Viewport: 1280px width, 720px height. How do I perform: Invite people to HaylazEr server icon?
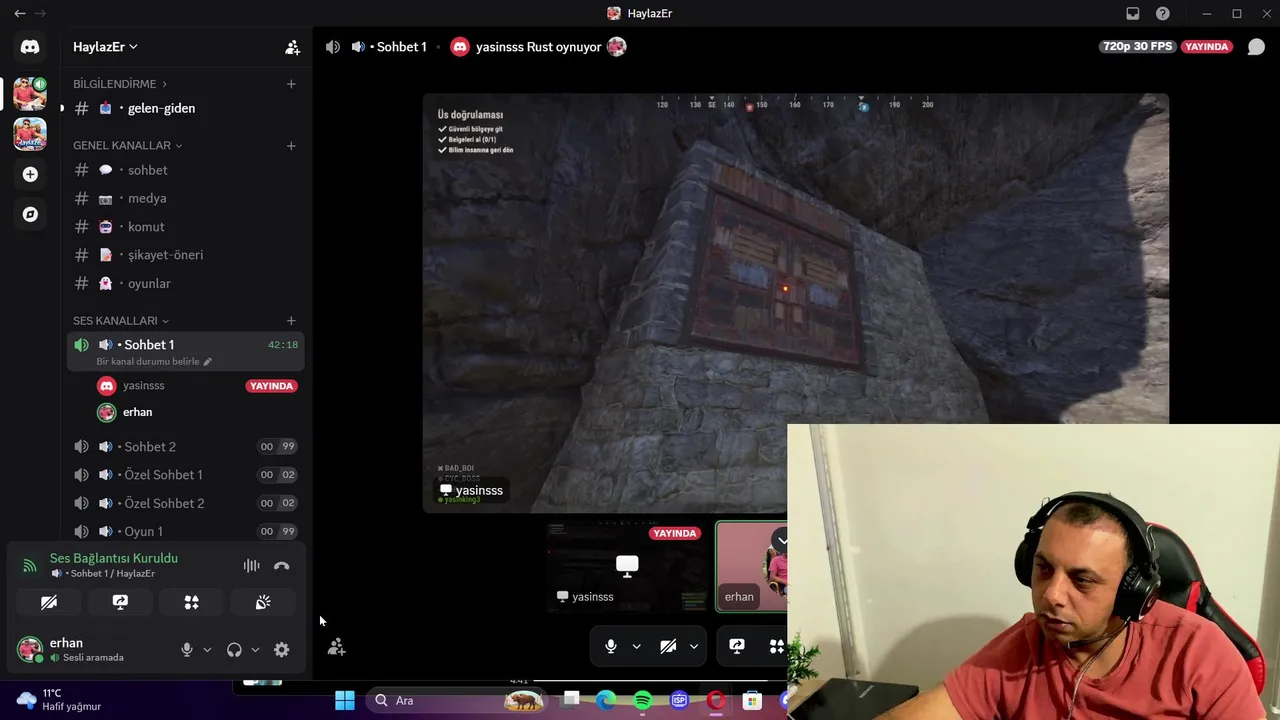tap(292, 47)
